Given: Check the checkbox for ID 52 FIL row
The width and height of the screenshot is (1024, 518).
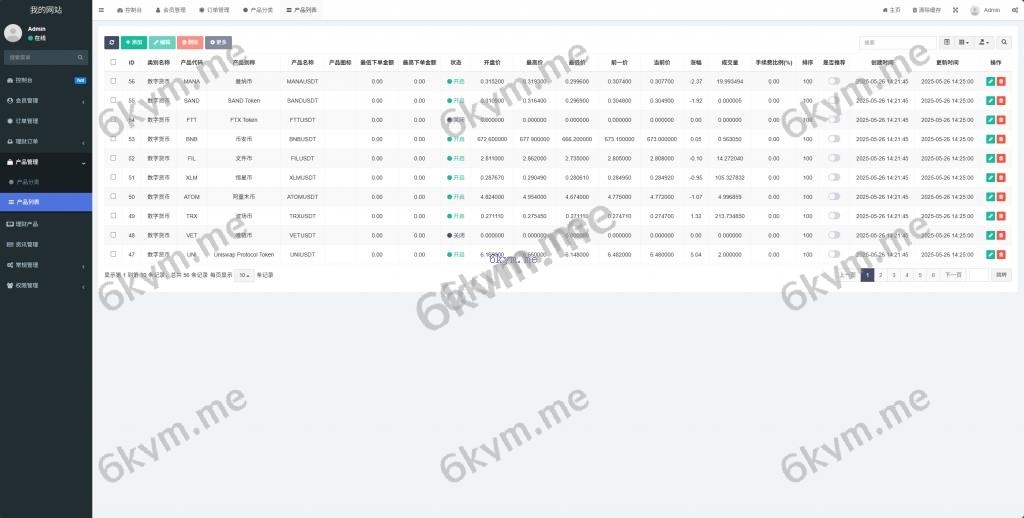Looking at the screenshot, I should 113,158.
